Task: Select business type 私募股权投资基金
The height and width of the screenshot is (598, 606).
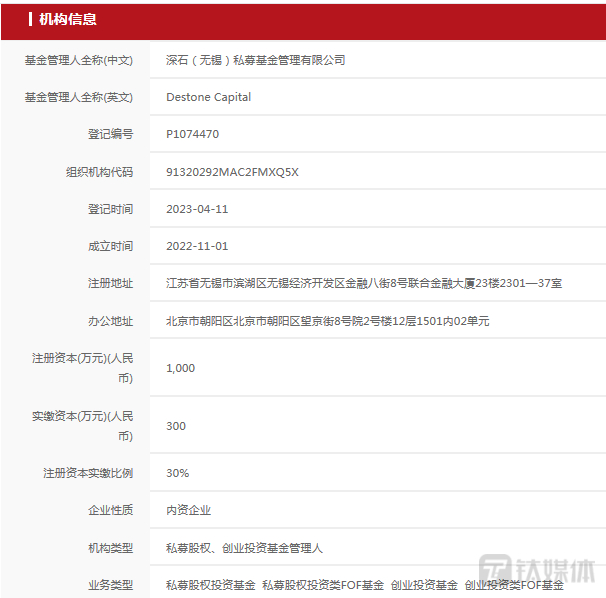Action: 211,585
